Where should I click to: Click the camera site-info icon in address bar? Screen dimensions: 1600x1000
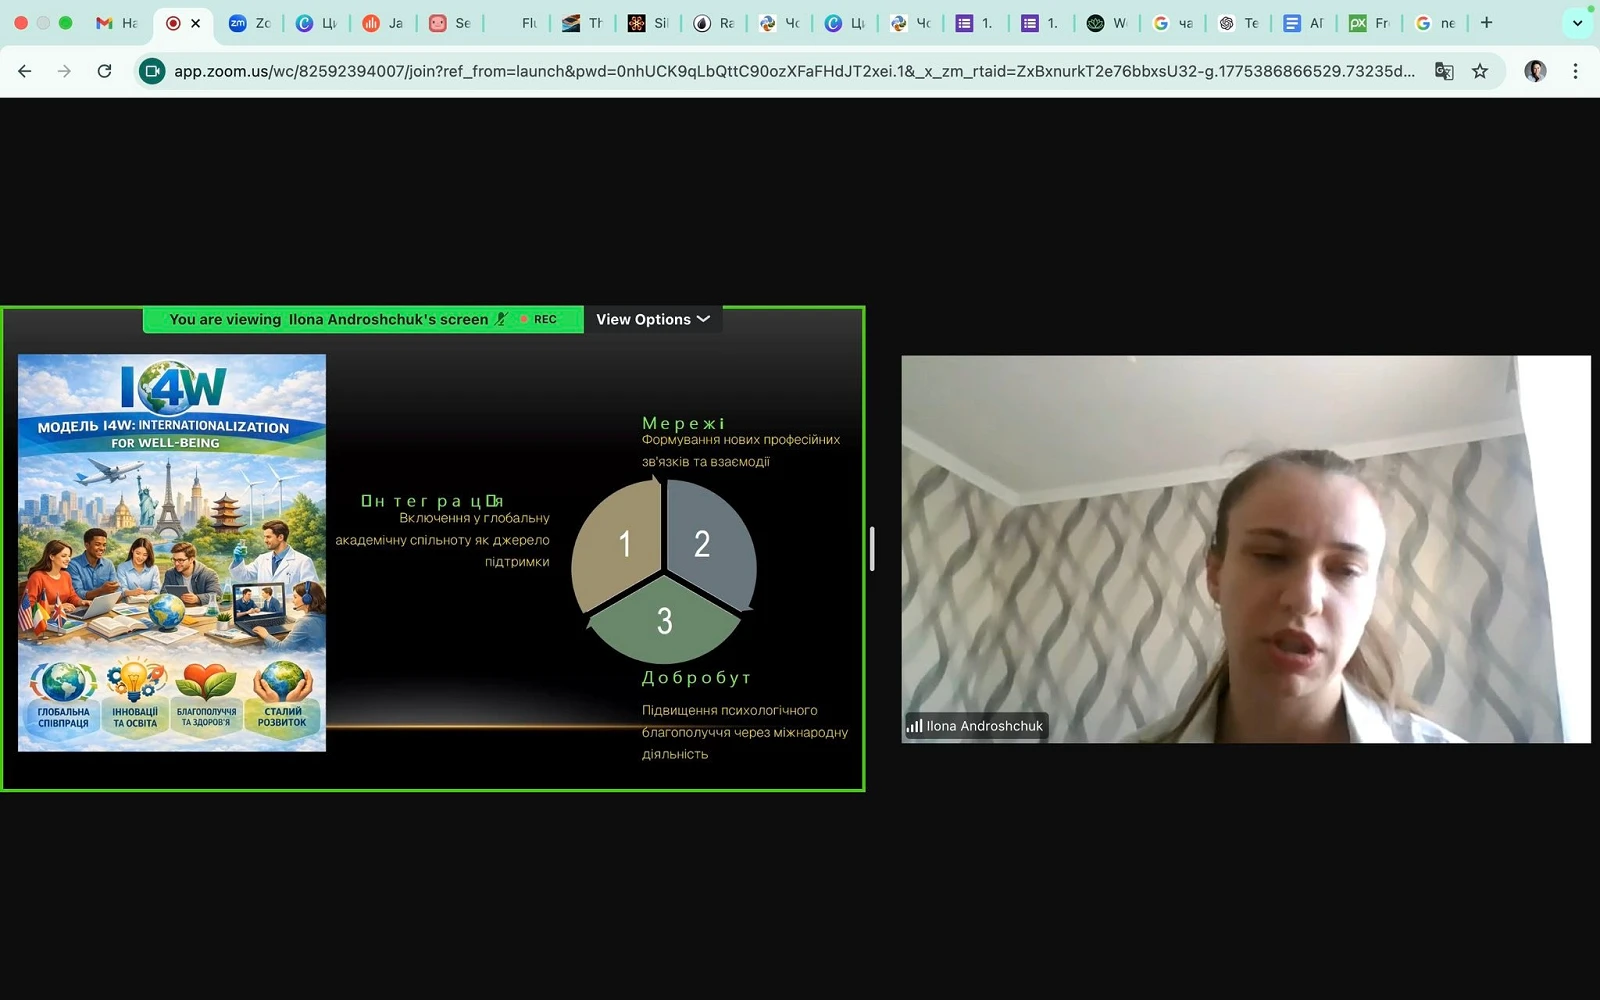152,71
